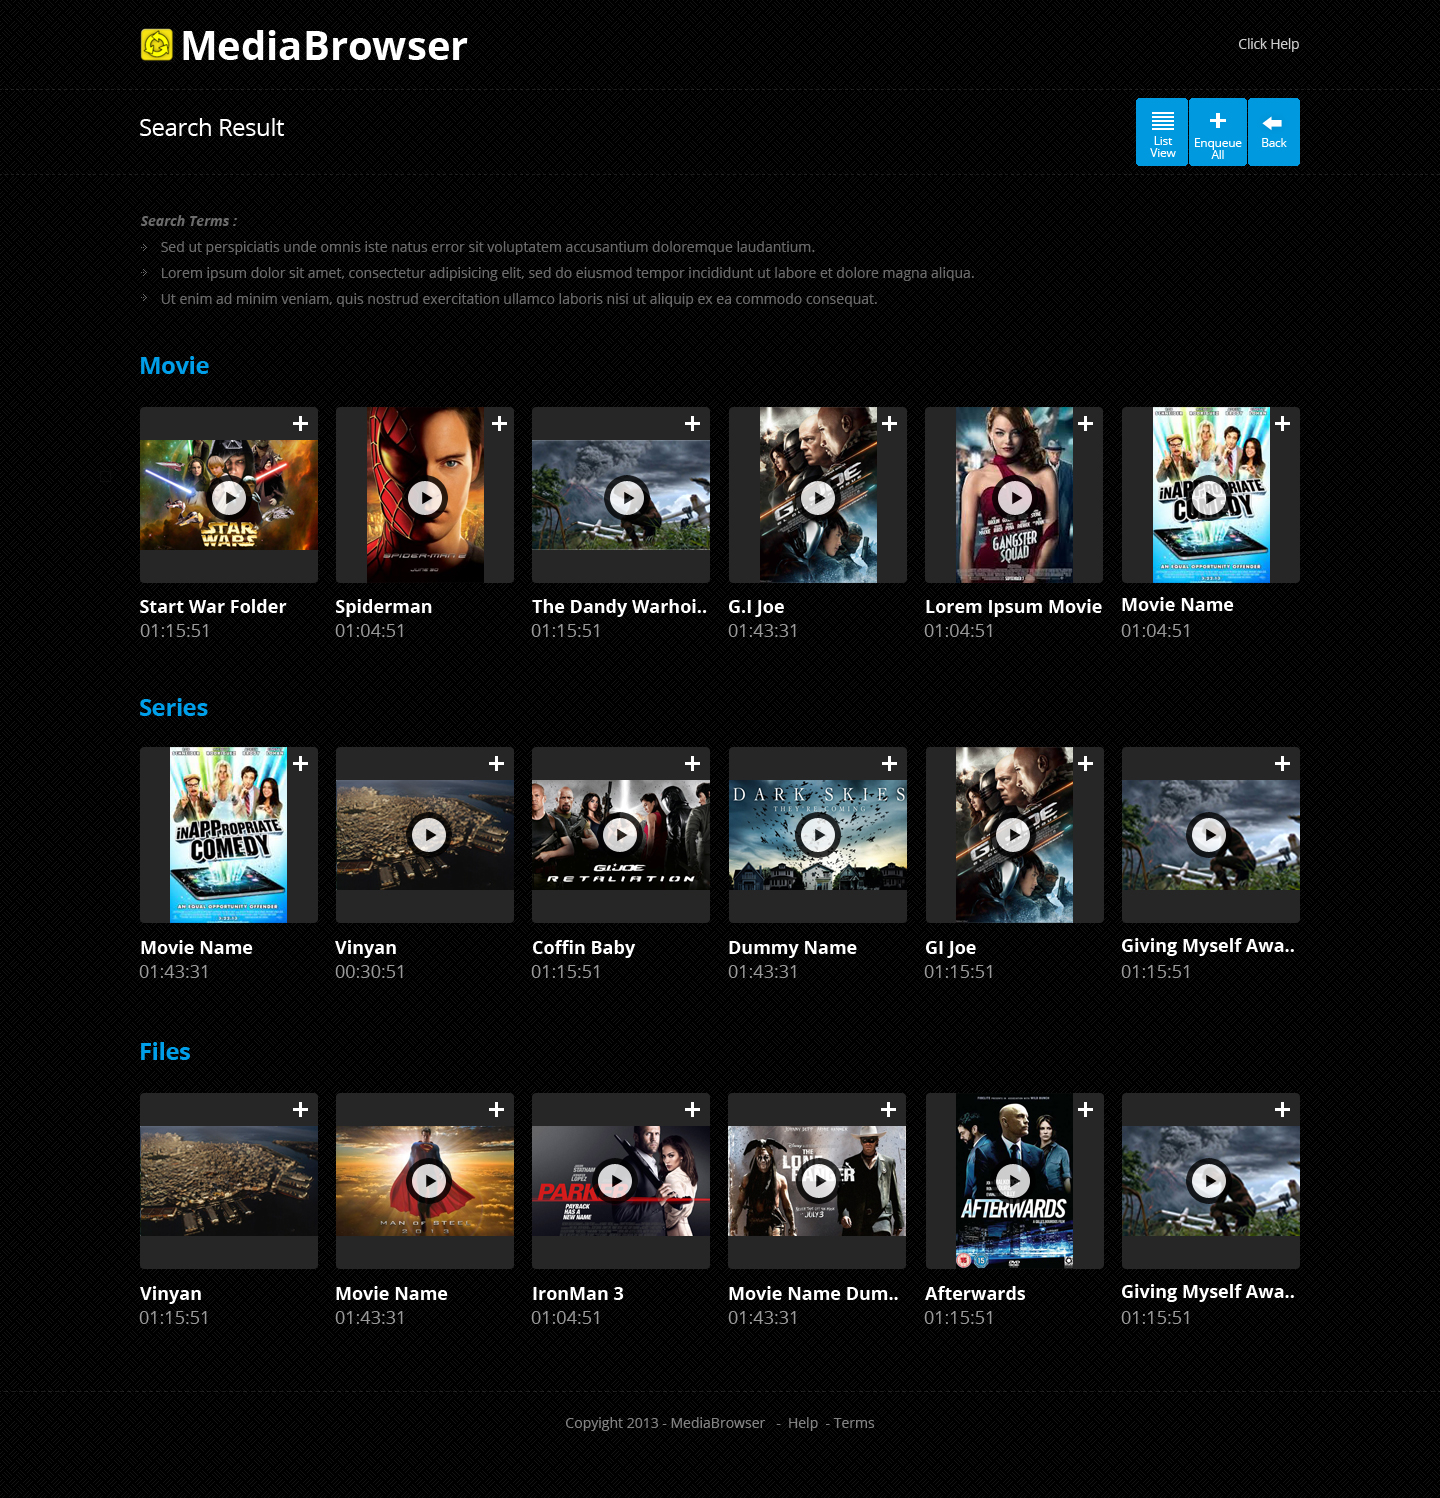This screenshot has width=1440, height=1498.
Task: Play IronMan 3 file
Action: point(615,1181)
